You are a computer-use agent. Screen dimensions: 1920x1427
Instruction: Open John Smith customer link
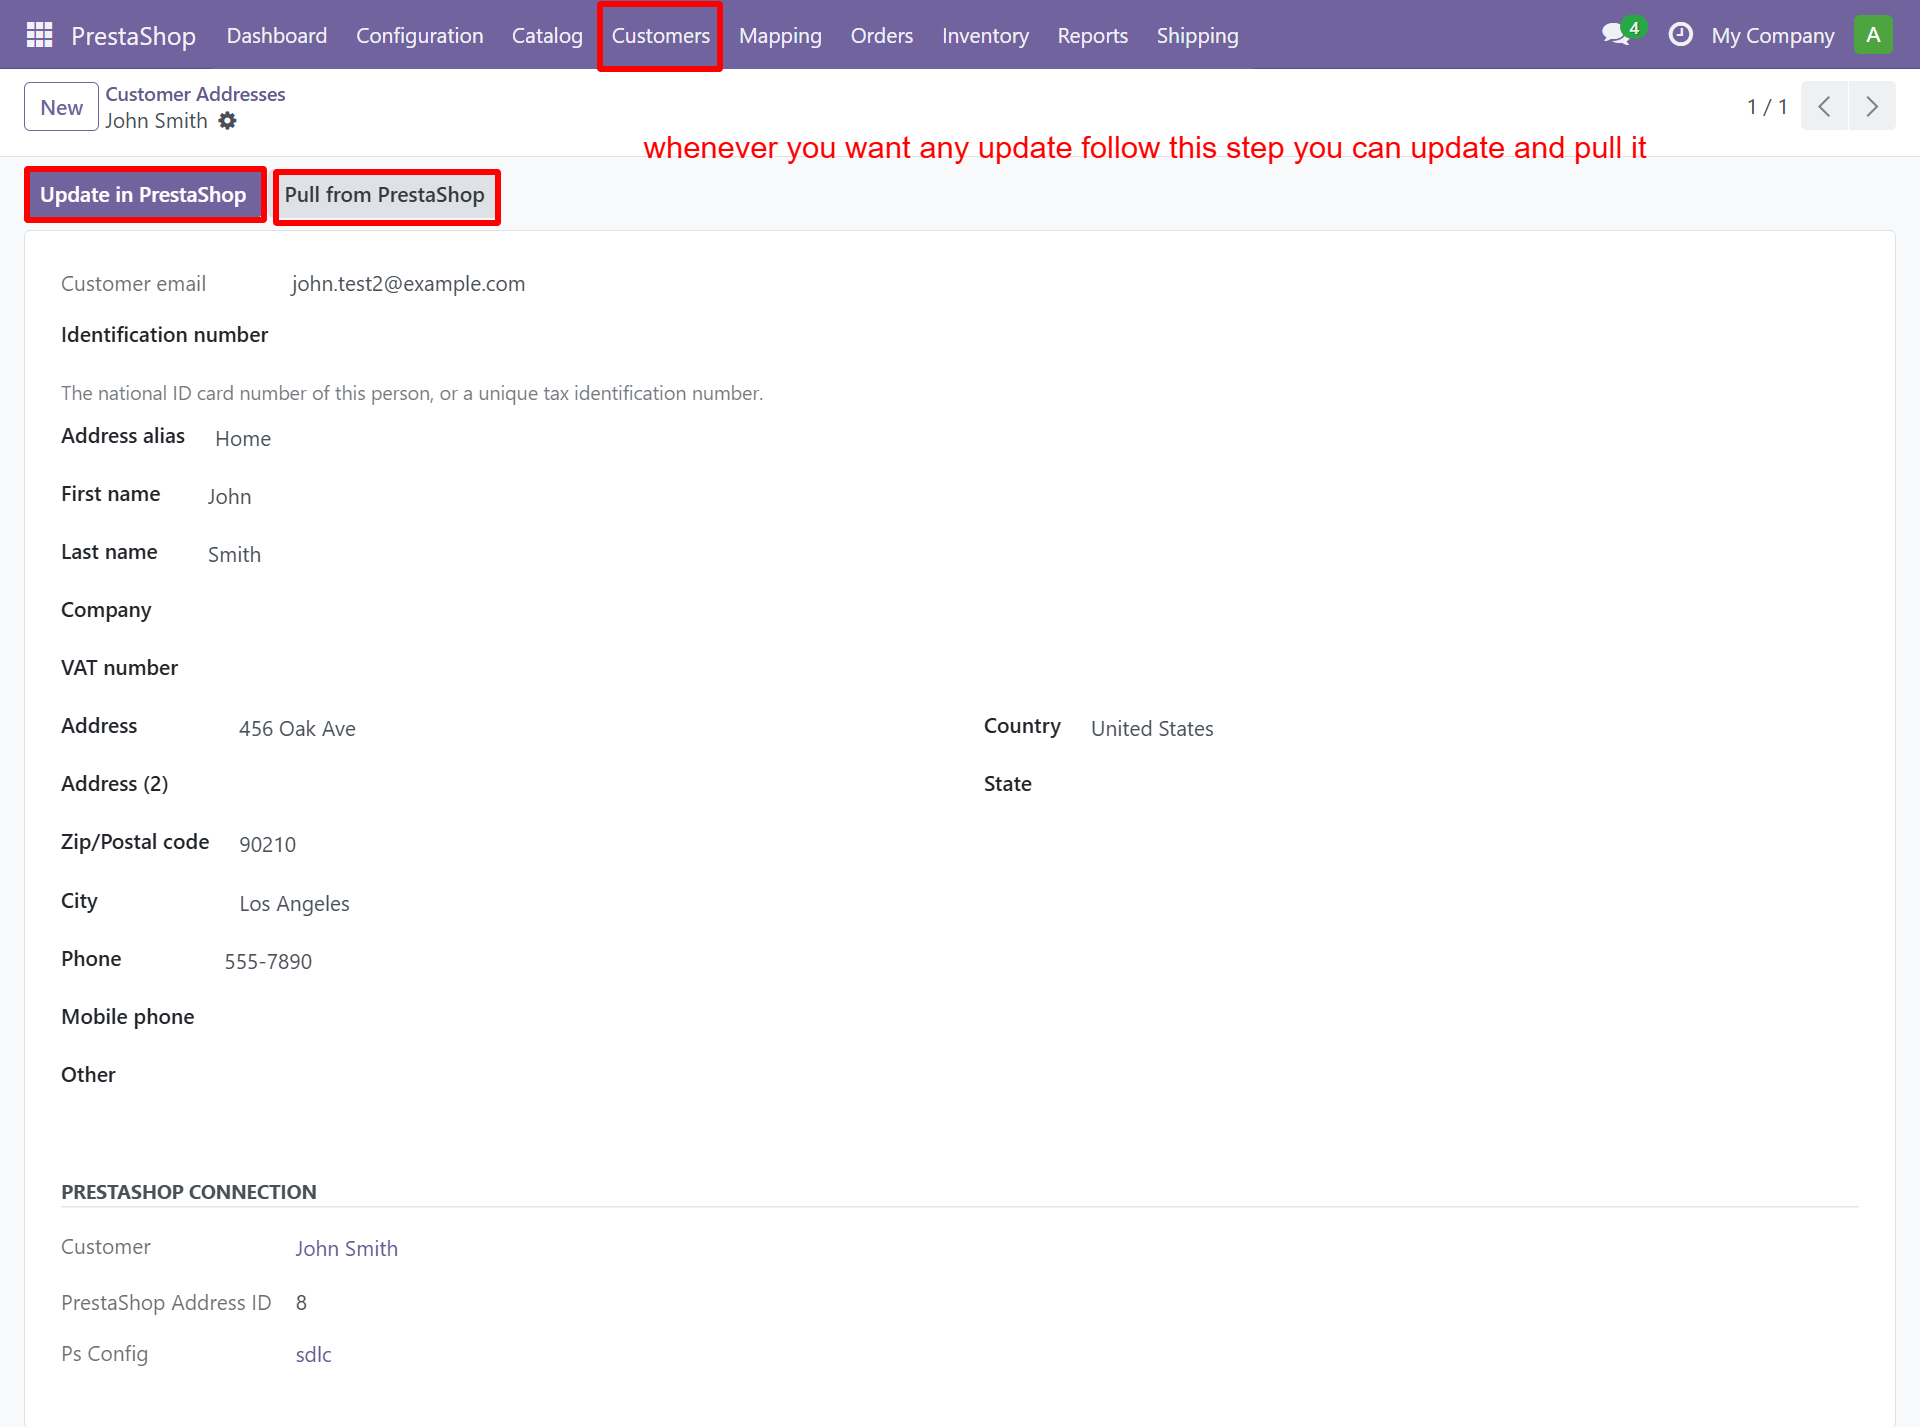coord(346,1248)
